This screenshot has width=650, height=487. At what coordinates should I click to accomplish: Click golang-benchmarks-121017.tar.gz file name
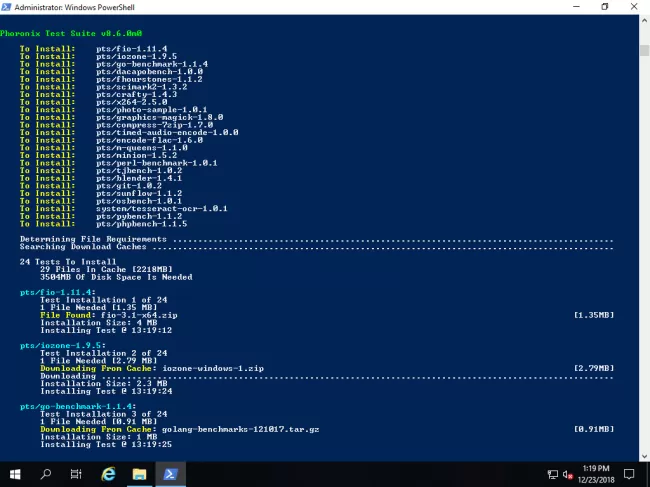coord(241,429)
